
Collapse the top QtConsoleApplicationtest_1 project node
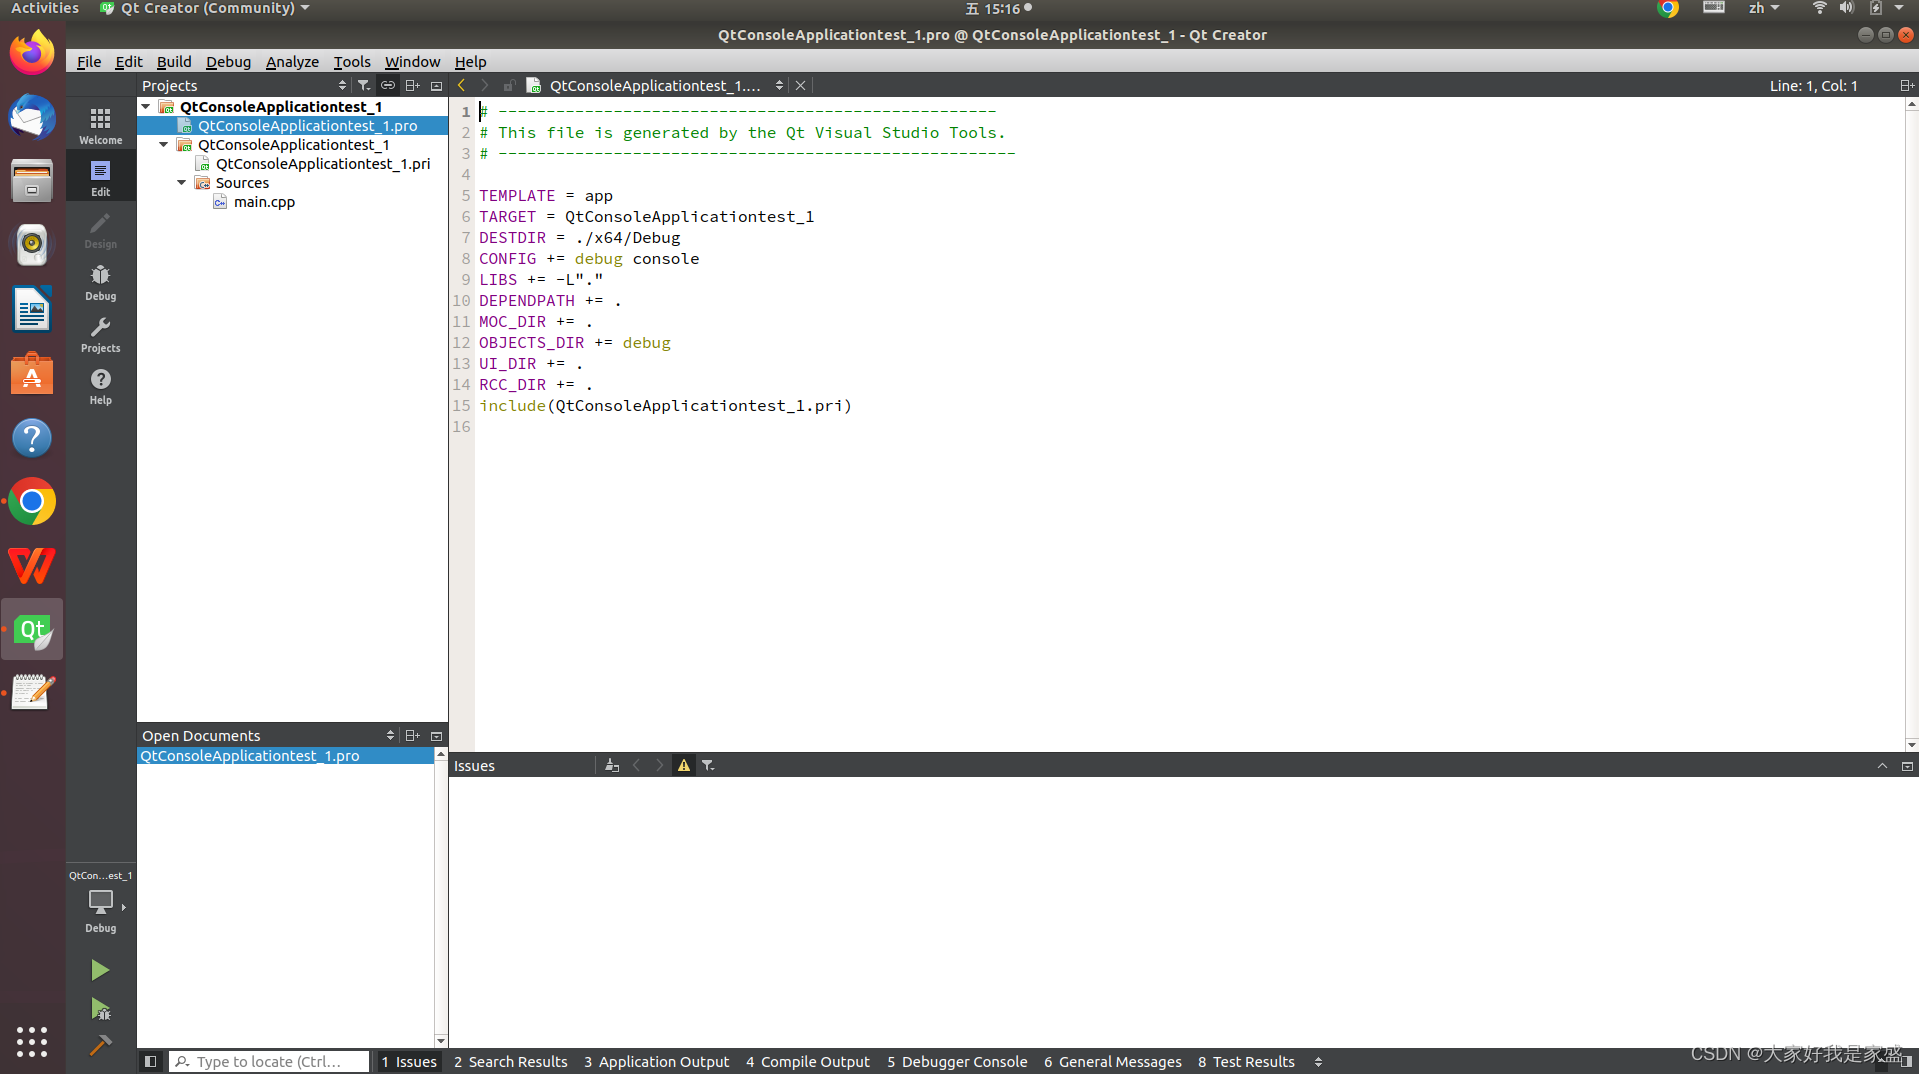point(146,107)
